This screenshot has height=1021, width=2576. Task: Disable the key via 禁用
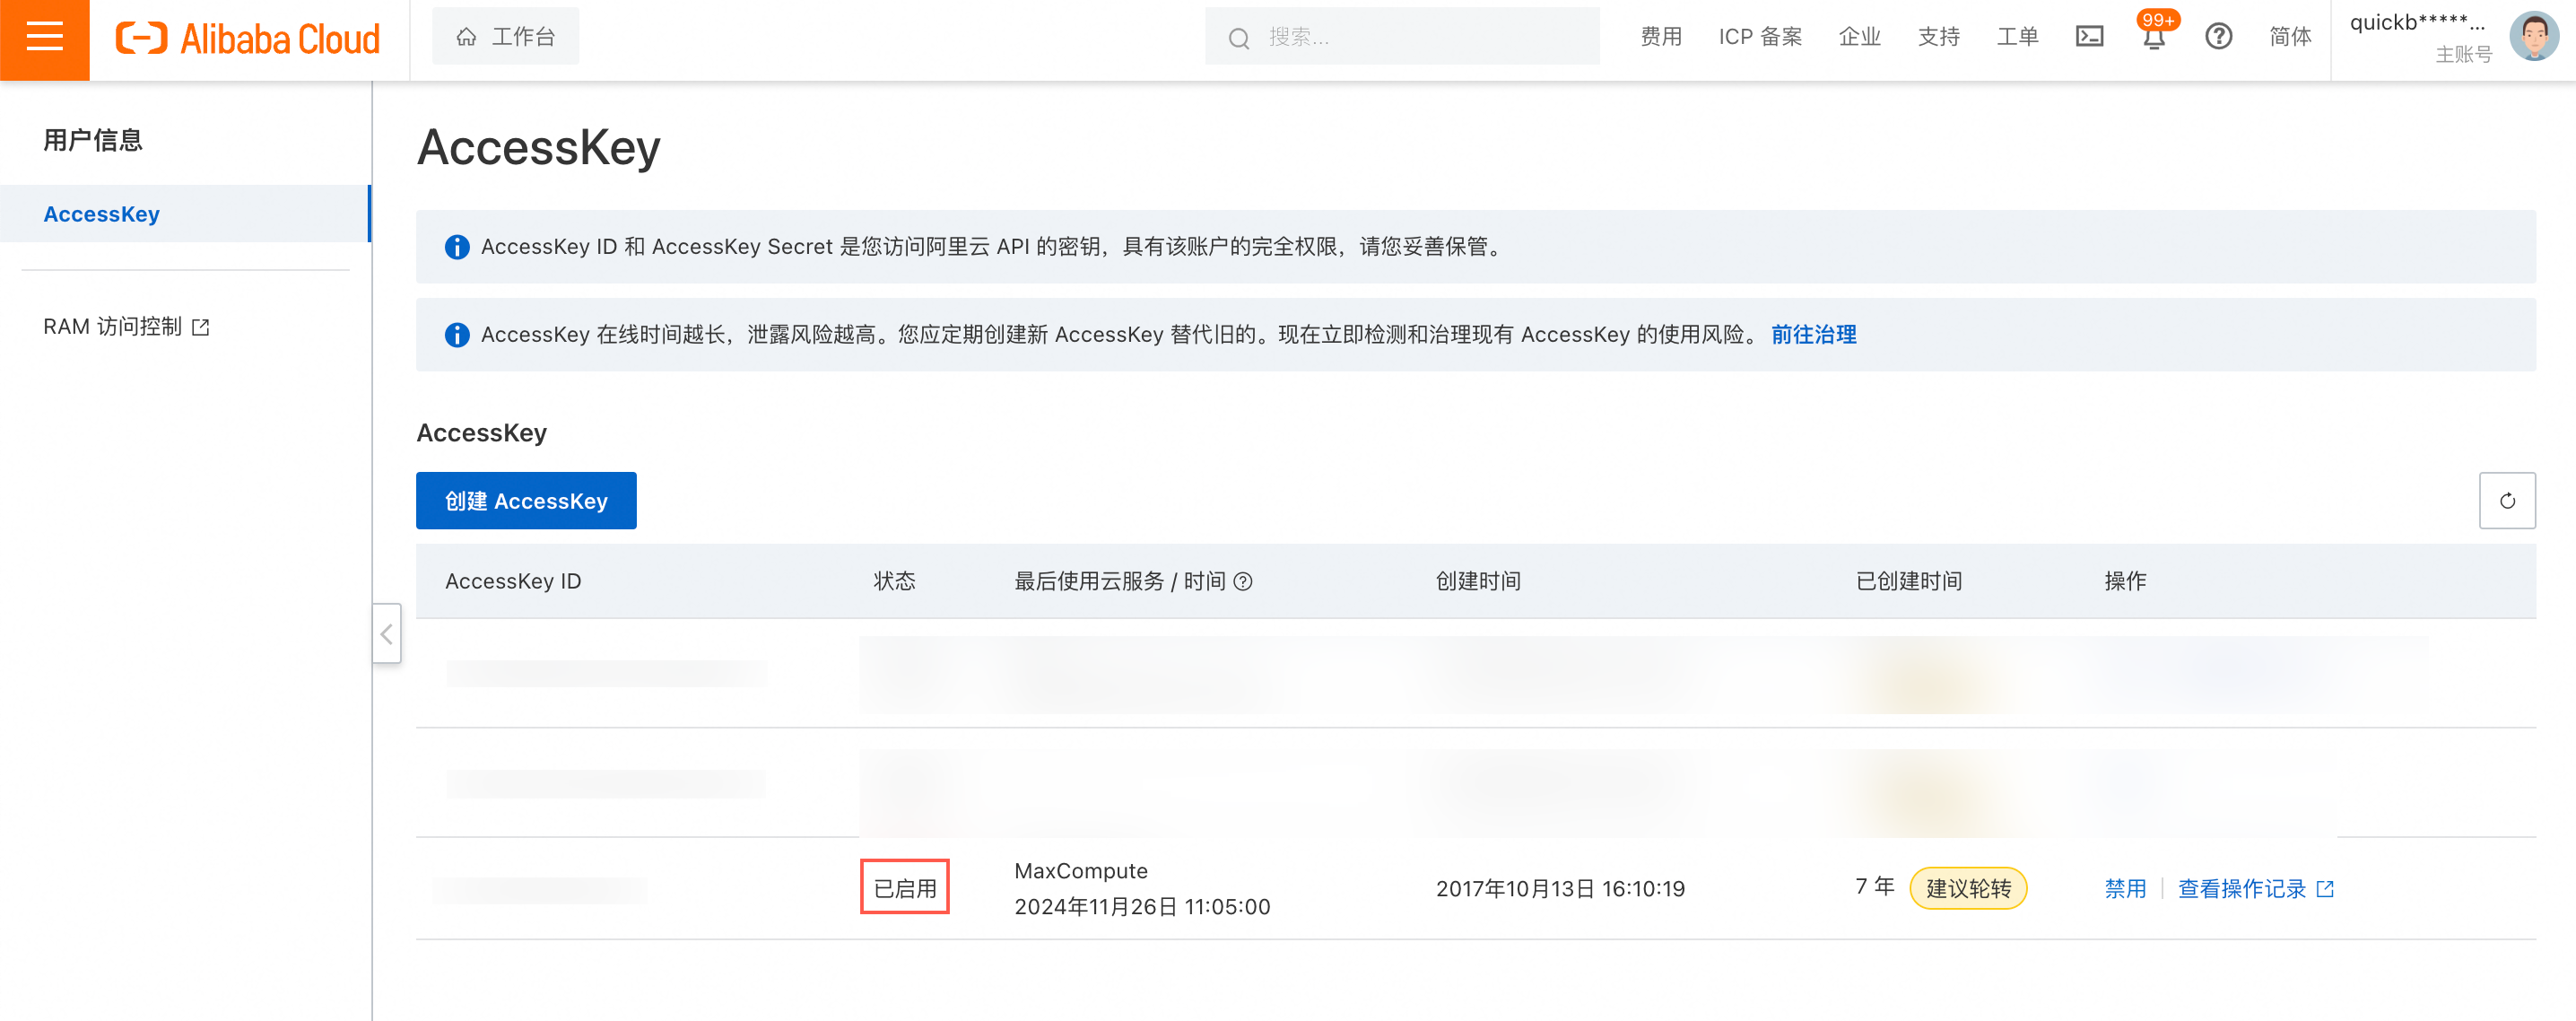[x=2125, y=888]
